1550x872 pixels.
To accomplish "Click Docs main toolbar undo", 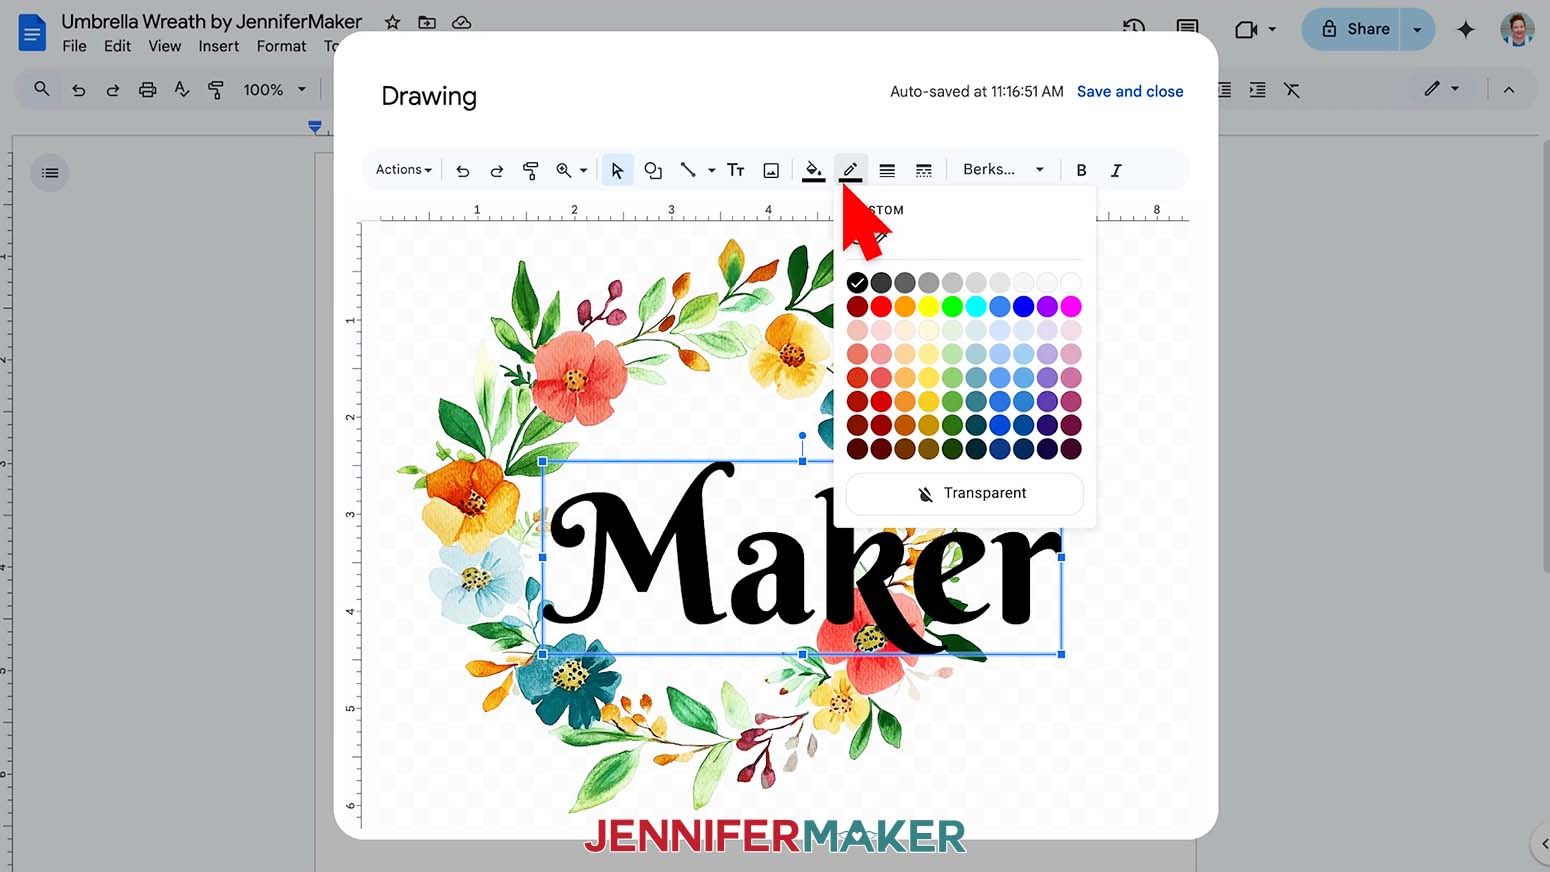I will (x=78, y=90).
